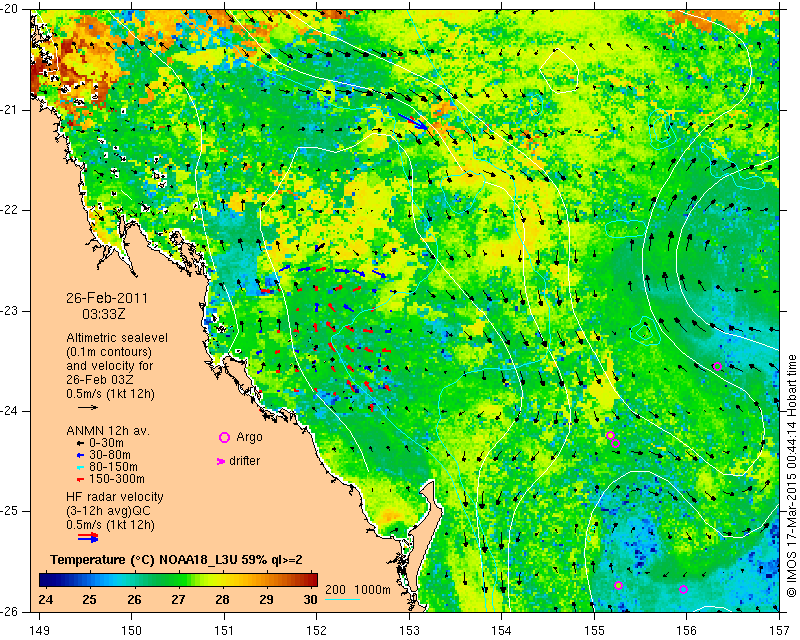Click the (0.1m contours) text
Viewport: 800px width, 640px height.
109,352
